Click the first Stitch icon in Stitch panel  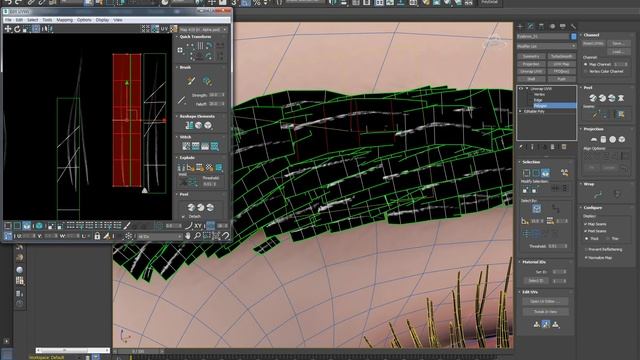tap(186, 146)
